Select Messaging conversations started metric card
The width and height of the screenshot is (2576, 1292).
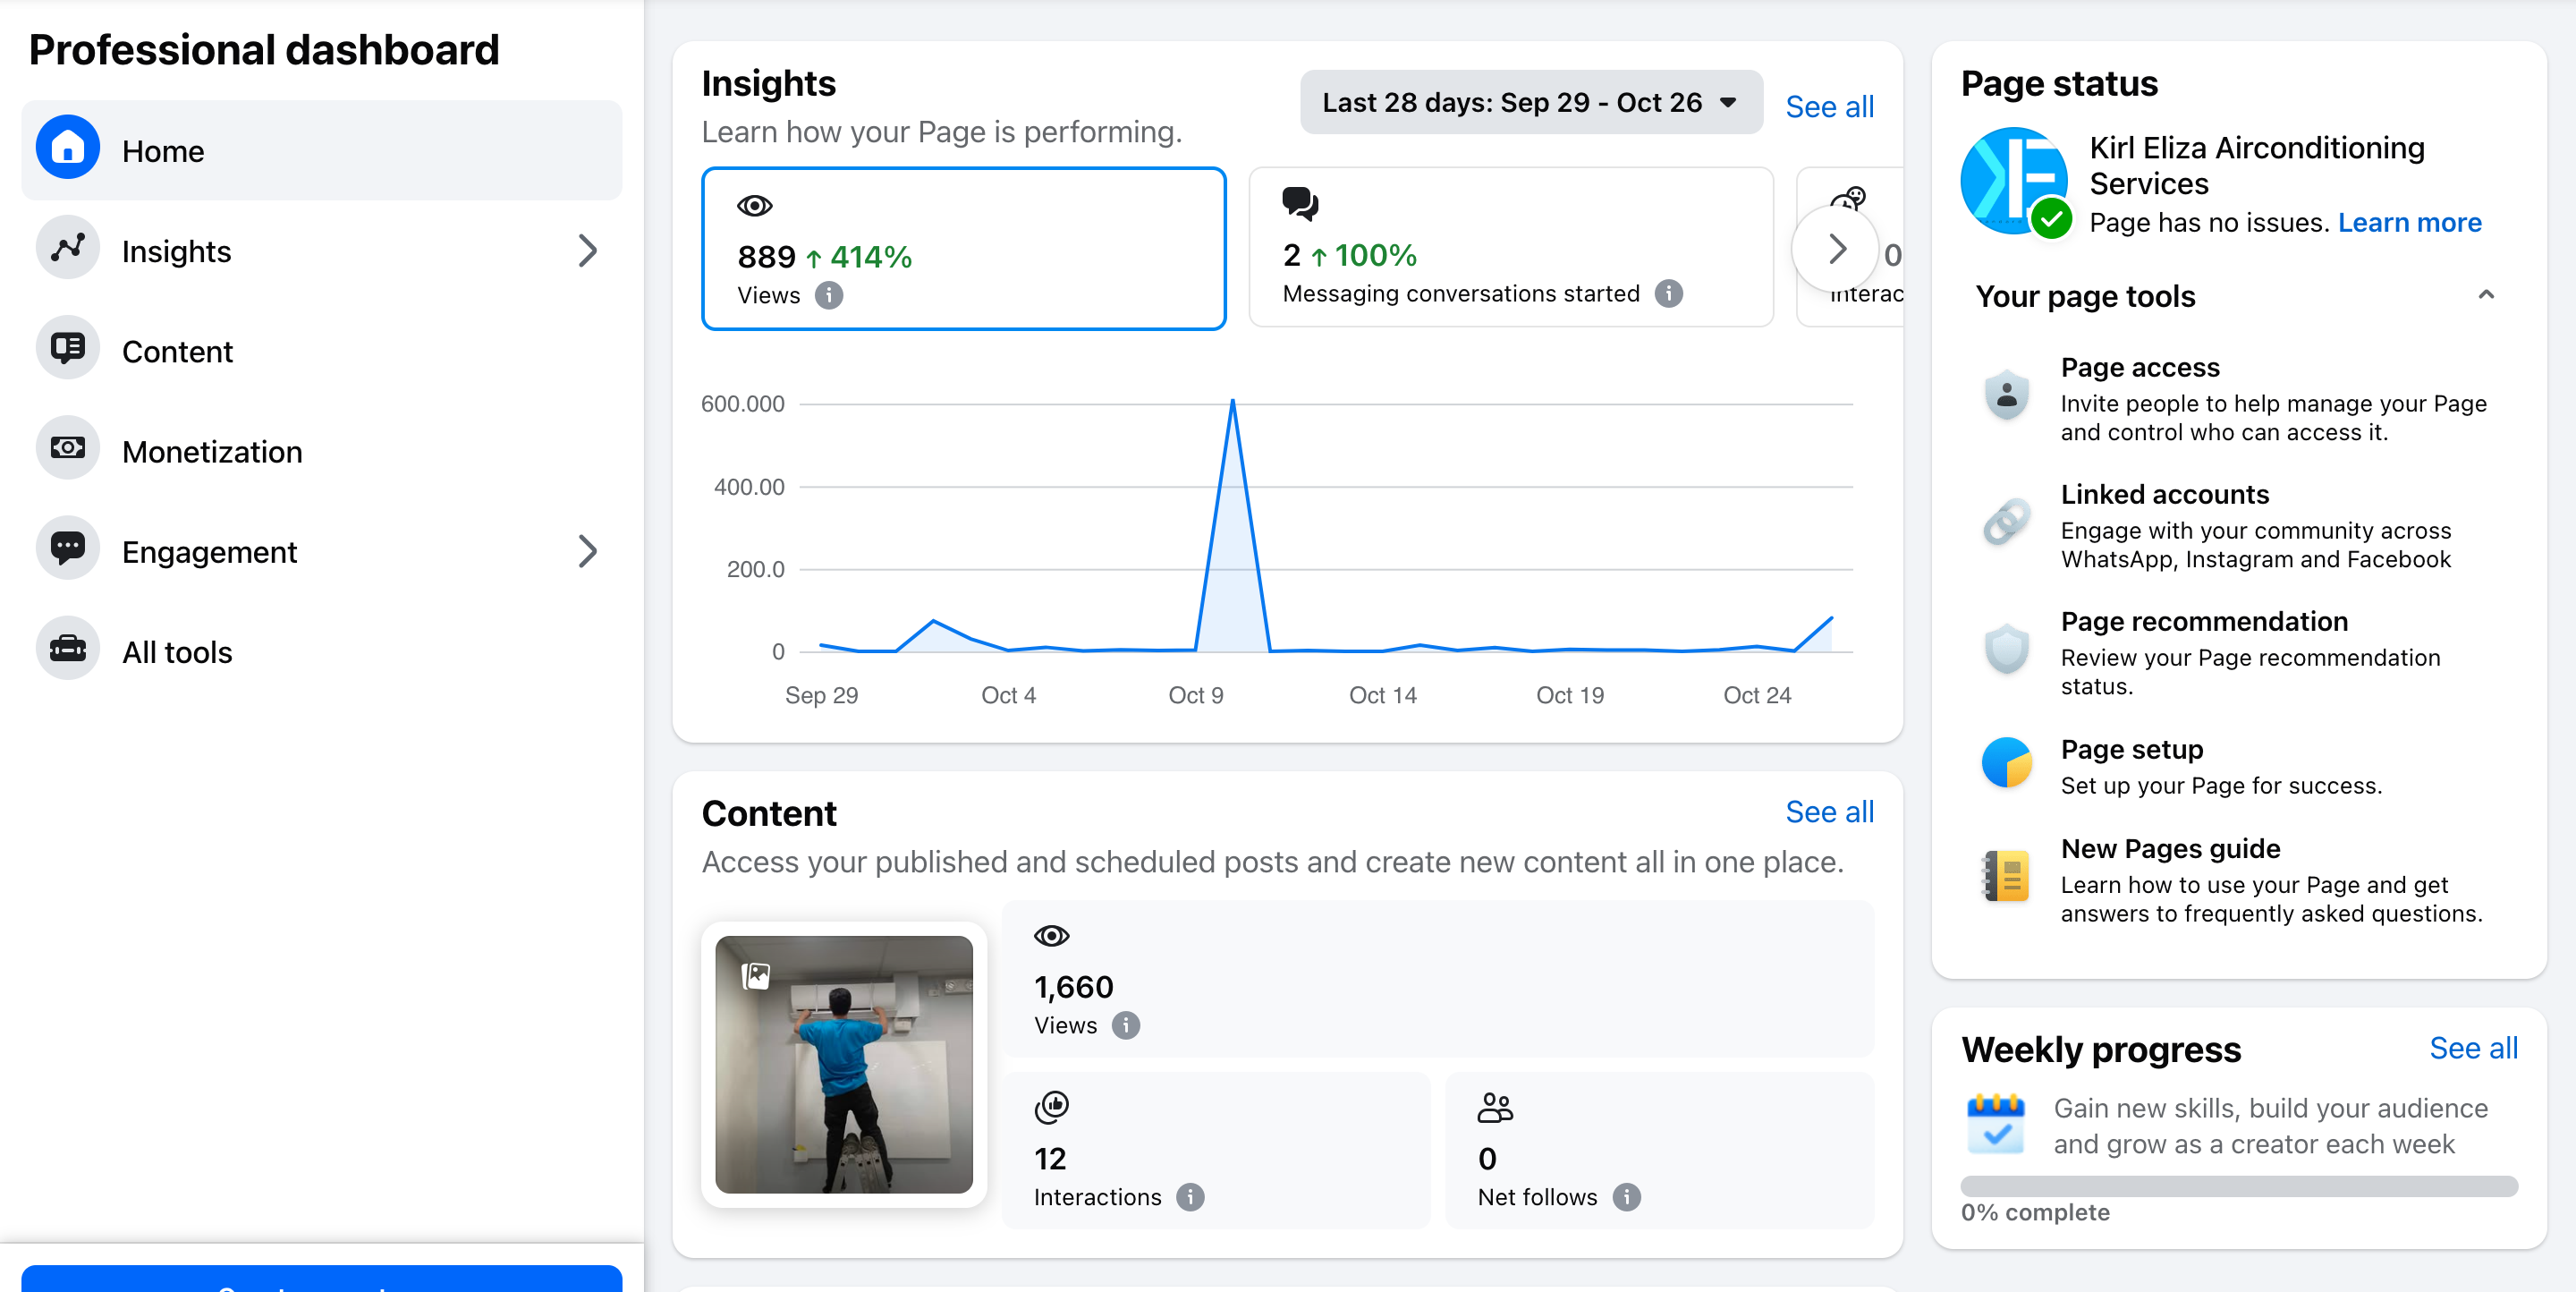[x=1510, y=248]
